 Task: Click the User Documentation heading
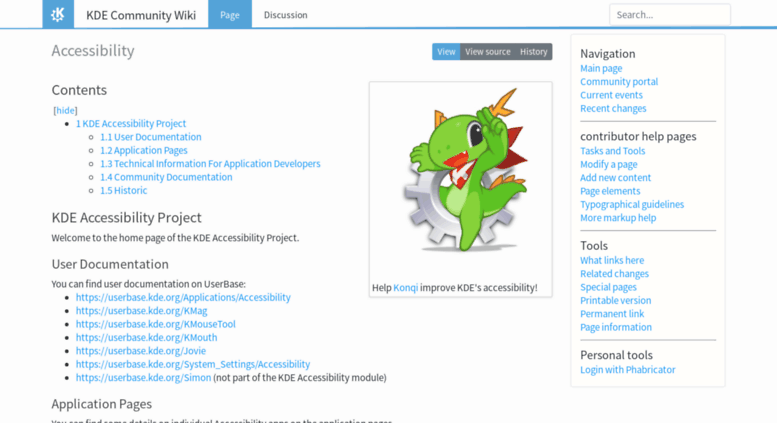[x=110, y=264]
